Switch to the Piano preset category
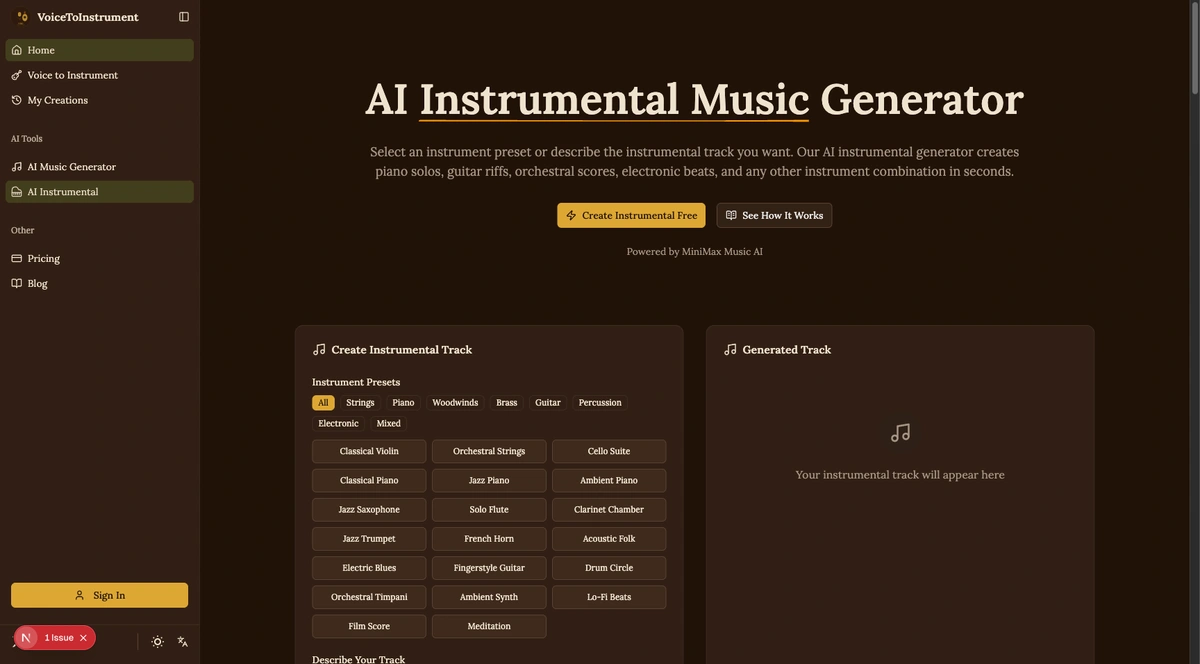 [403, 402]
